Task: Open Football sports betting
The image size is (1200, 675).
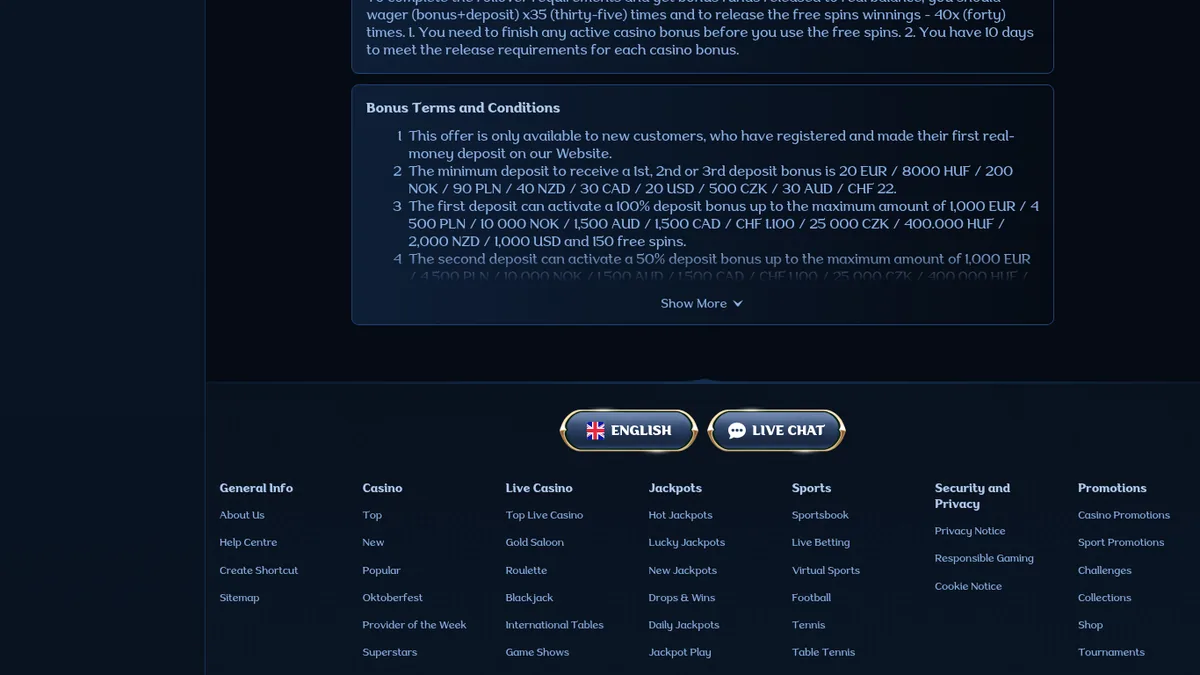Action: point(811,597)
